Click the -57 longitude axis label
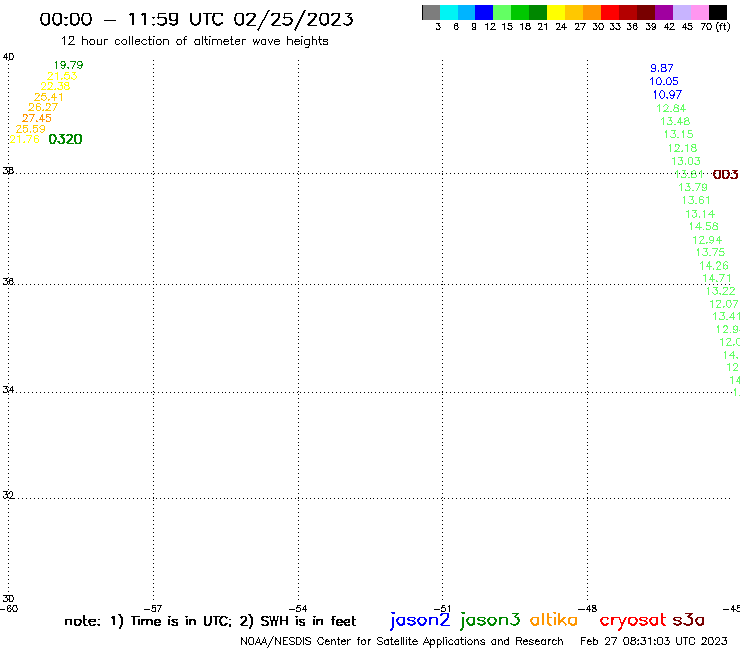Screen dimensions: 740x650 tap(153, 609)
